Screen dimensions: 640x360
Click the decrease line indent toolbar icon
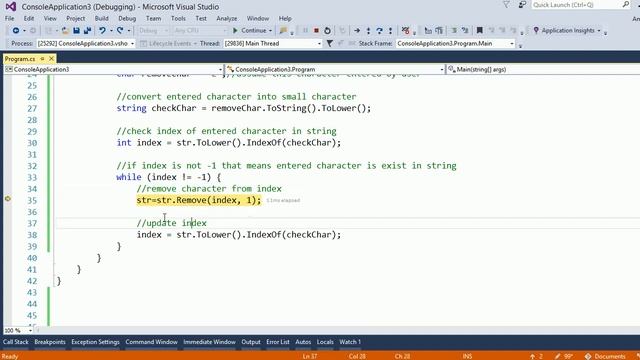click(428, 31)
